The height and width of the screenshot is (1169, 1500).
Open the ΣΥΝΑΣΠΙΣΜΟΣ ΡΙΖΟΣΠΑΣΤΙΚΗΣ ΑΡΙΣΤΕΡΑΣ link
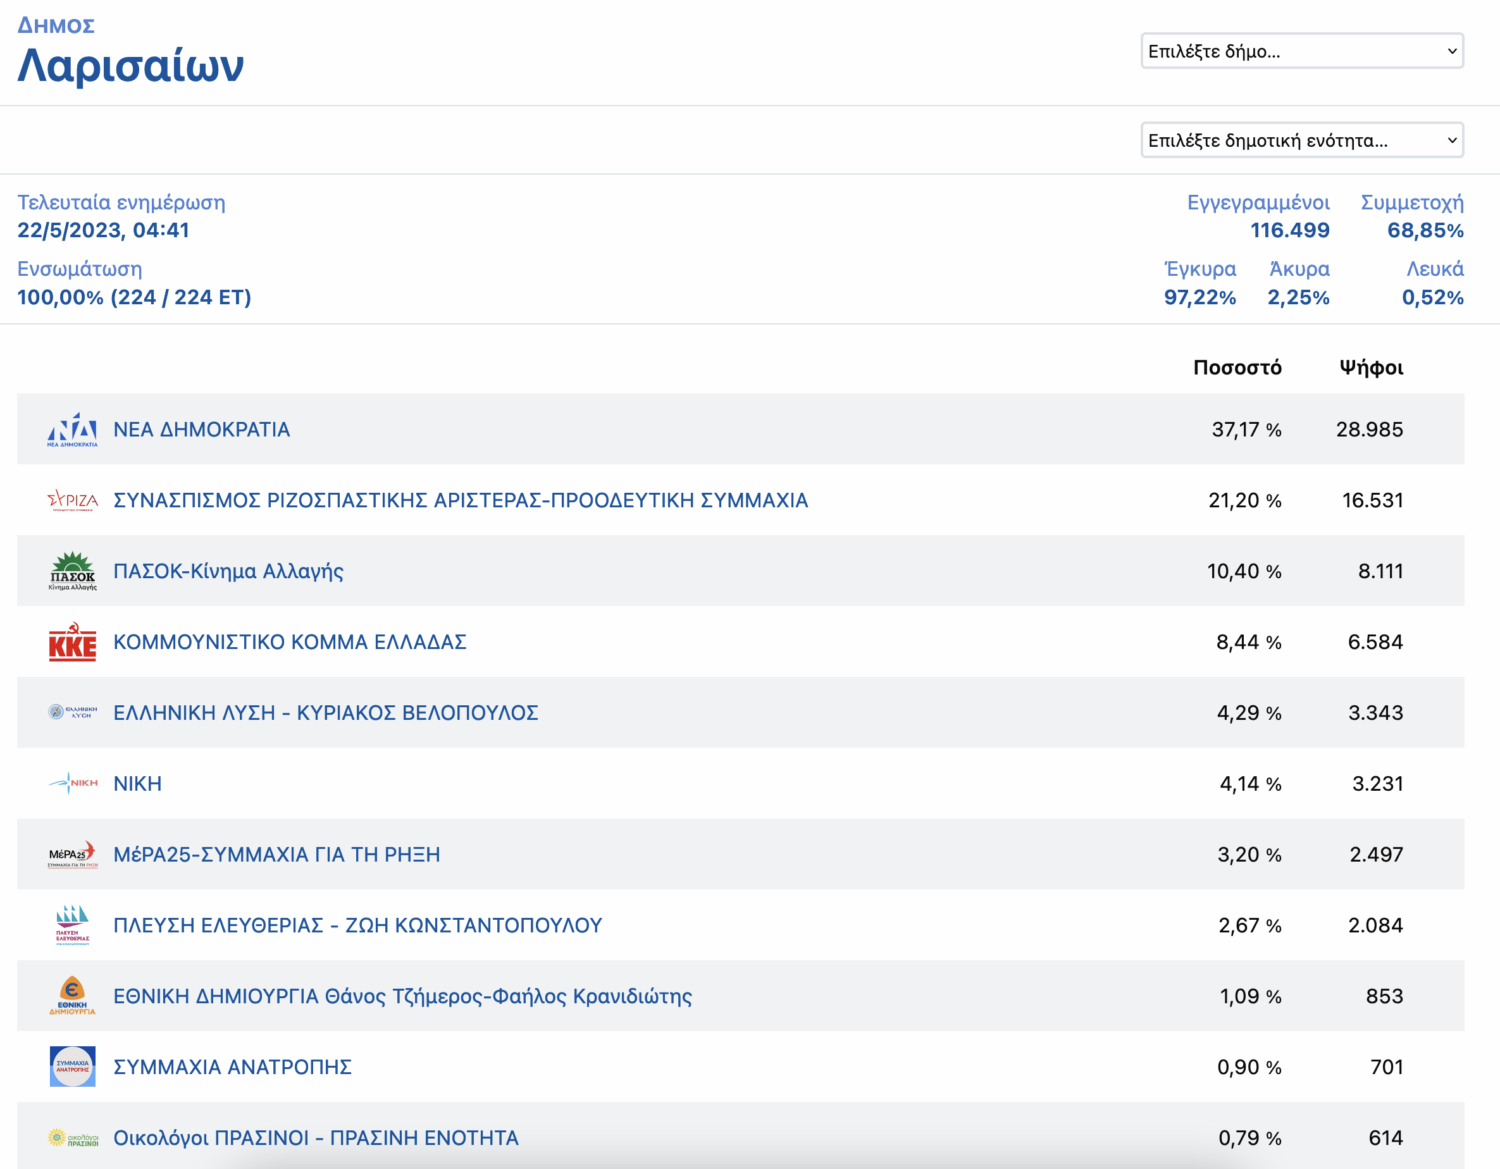click(461, 500)
